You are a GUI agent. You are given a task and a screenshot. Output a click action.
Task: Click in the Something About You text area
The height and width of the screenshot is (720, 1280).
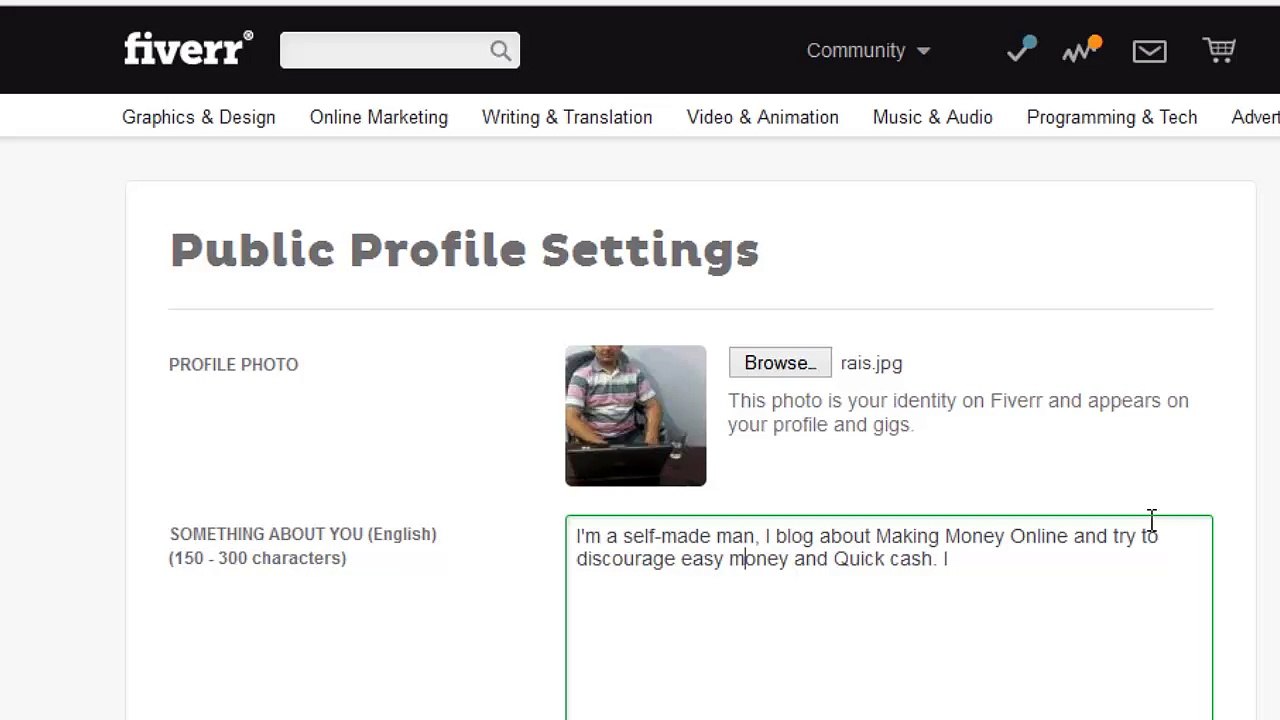coord(889,617)
